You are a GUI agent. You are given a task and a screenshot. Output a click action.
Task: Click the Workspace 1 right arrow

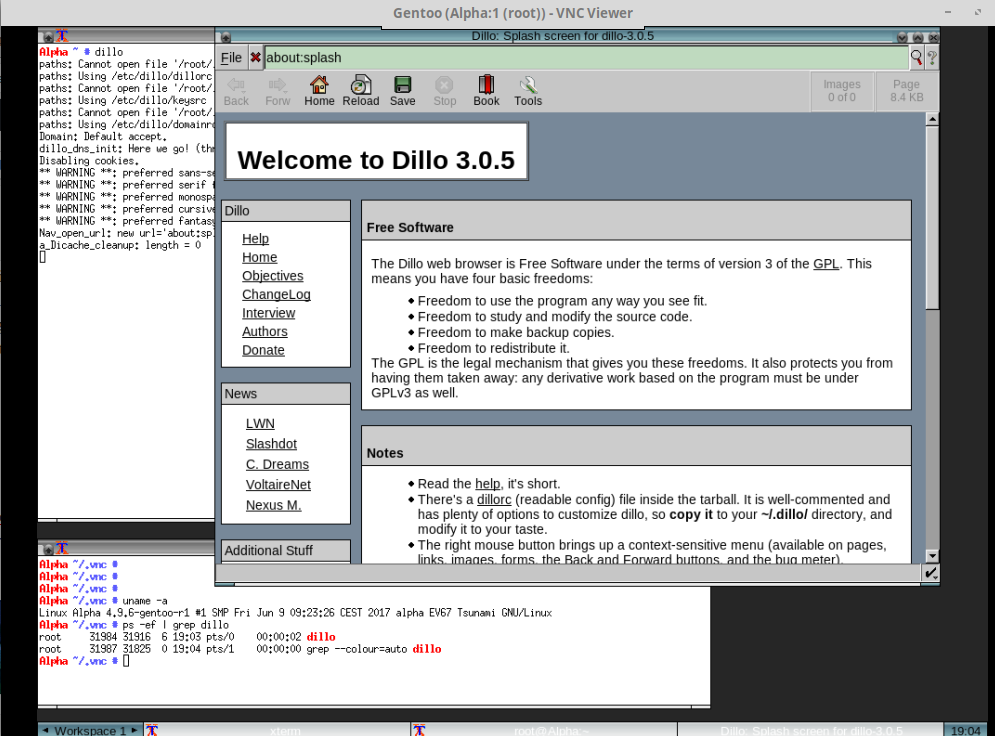pyautogui.click(x=135, y=730)
